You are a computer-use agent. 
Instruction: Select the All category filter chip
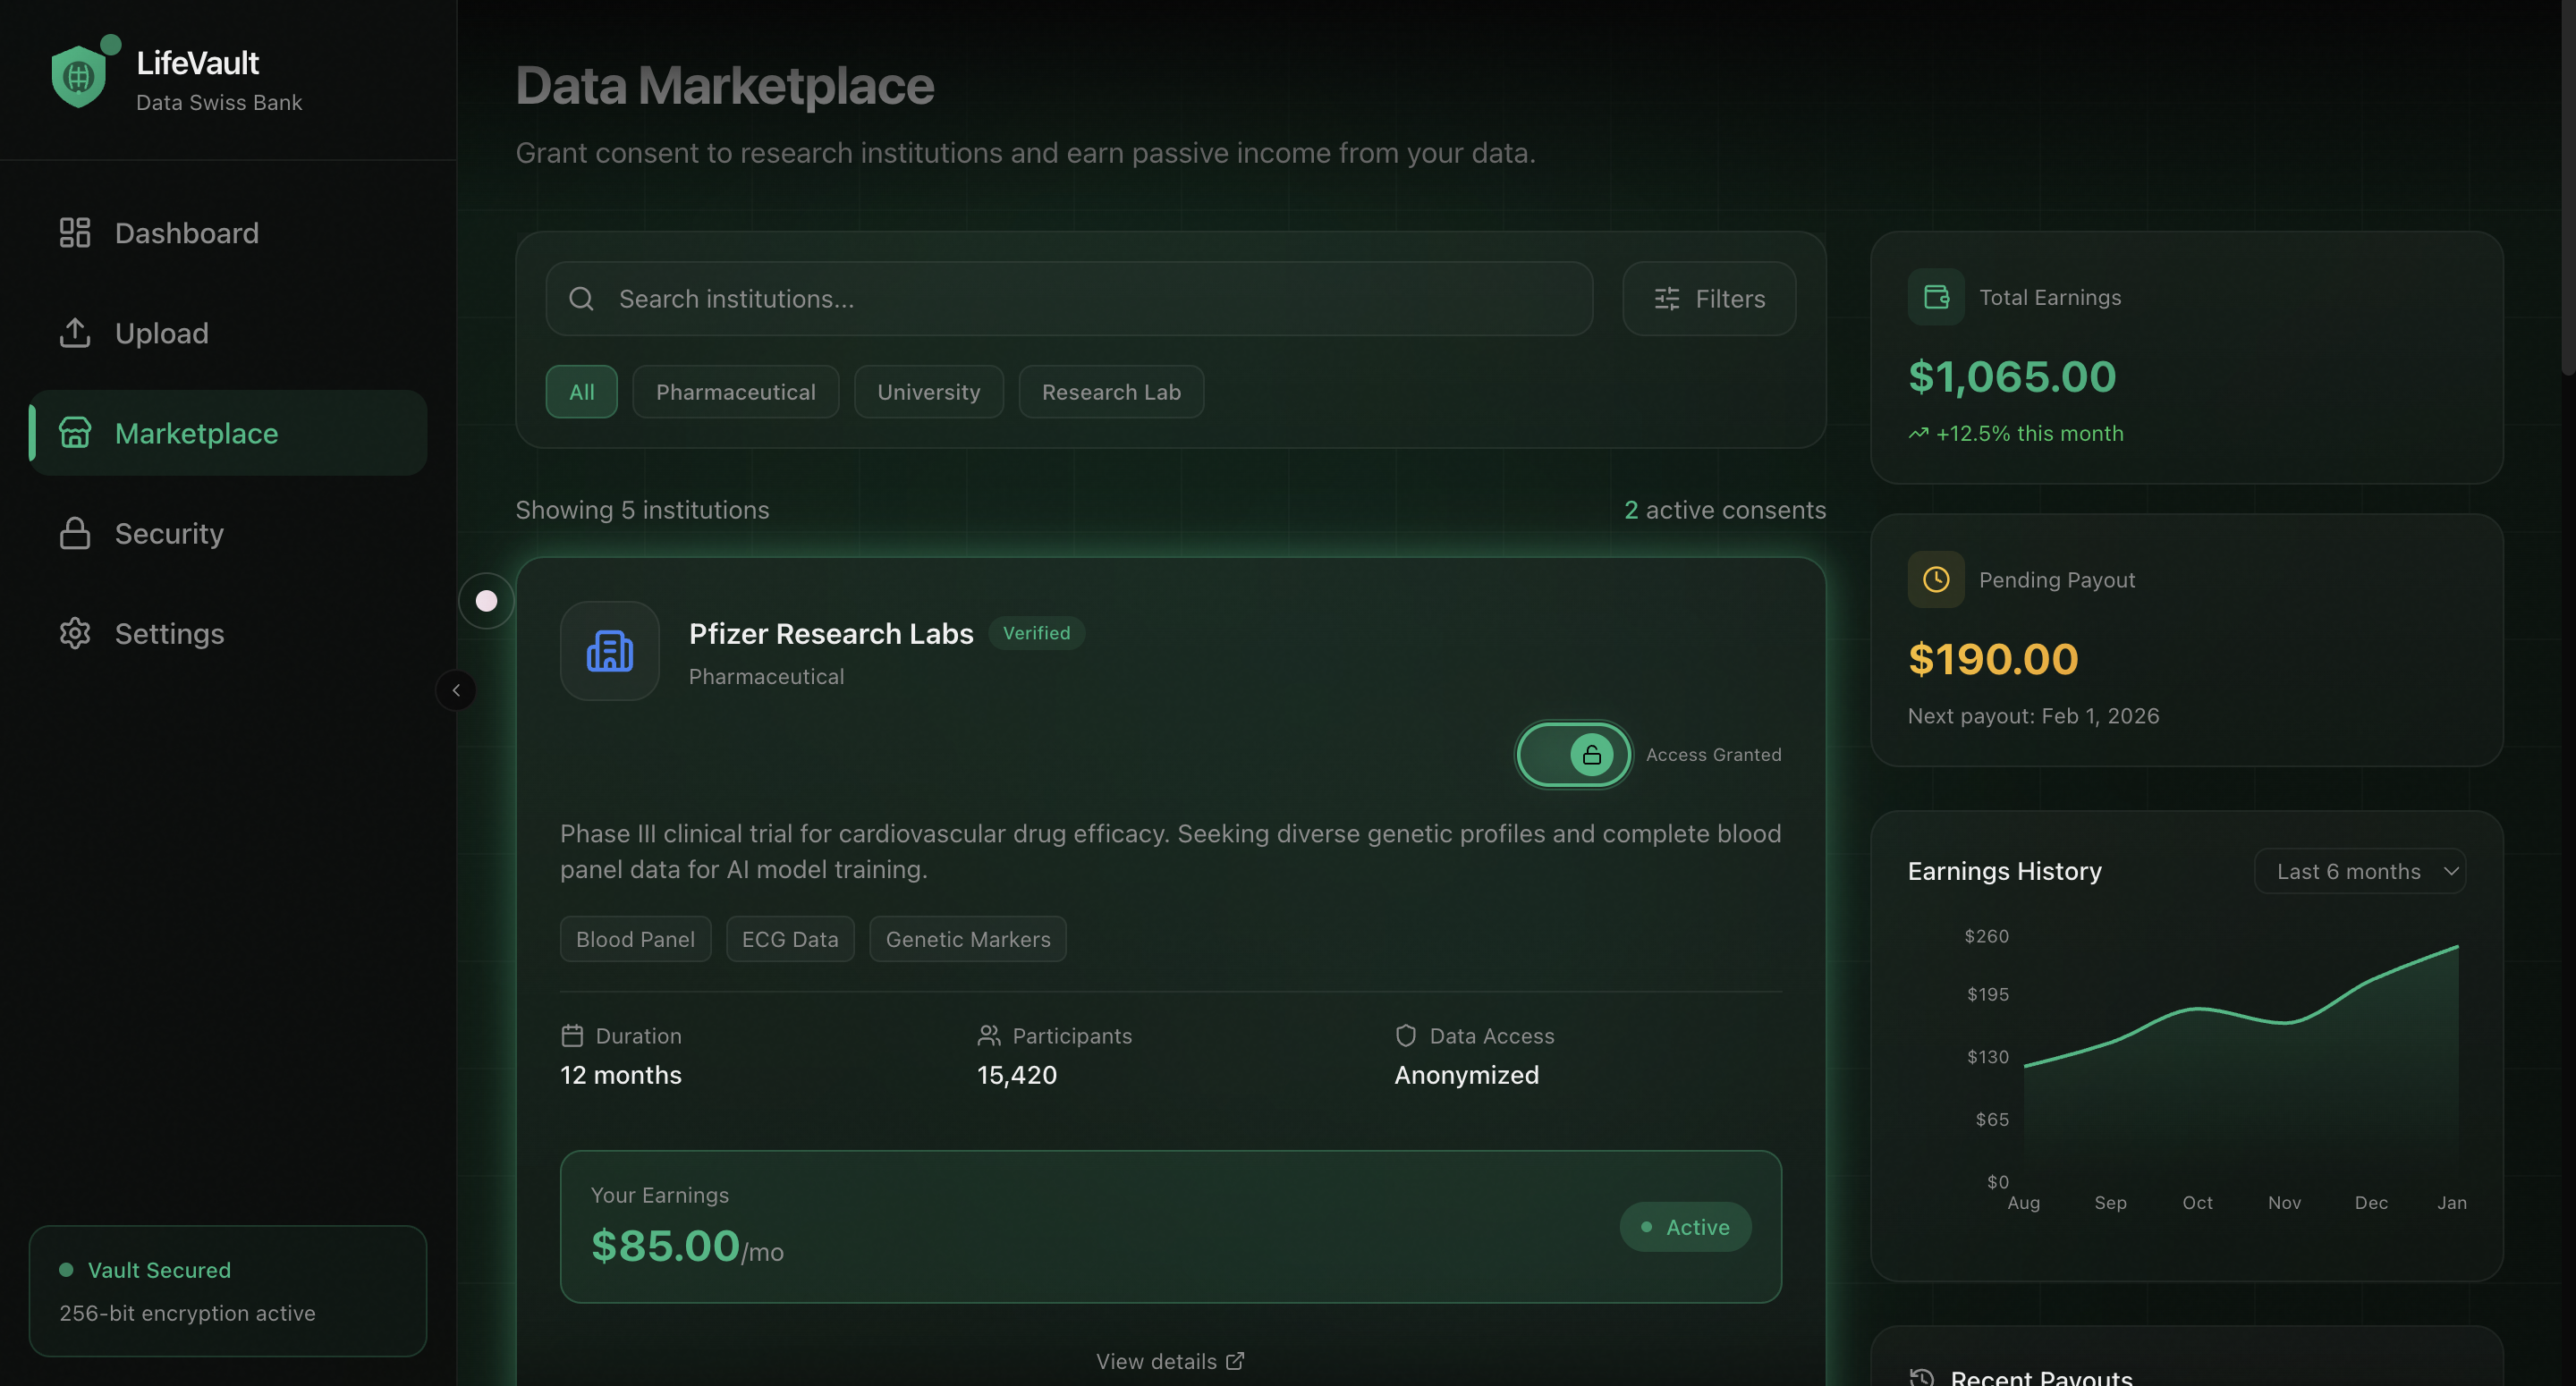[581, 392]
